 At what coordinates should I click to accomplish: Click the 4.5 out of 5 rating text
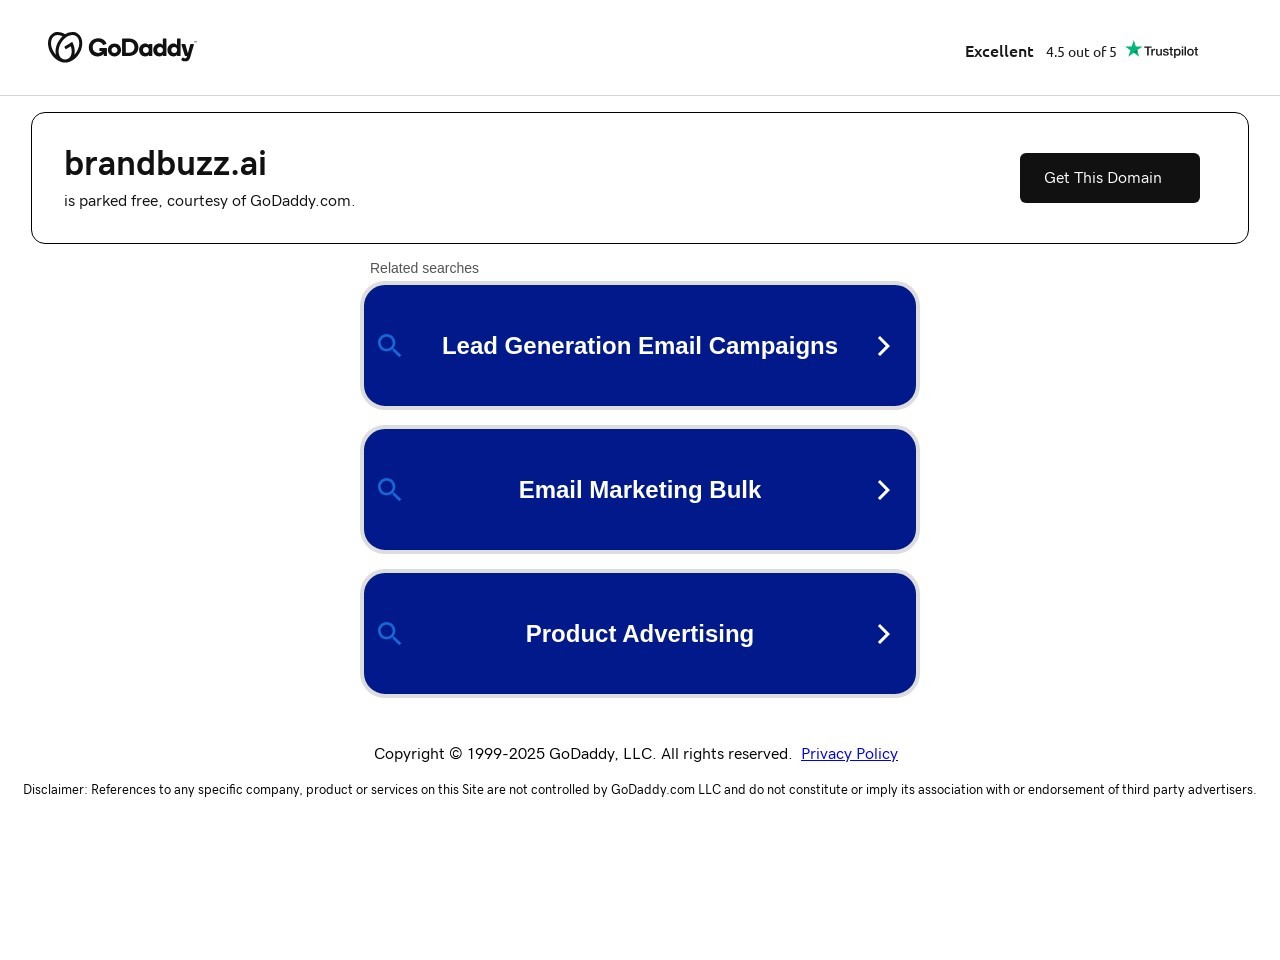[x=1081, y=52]
